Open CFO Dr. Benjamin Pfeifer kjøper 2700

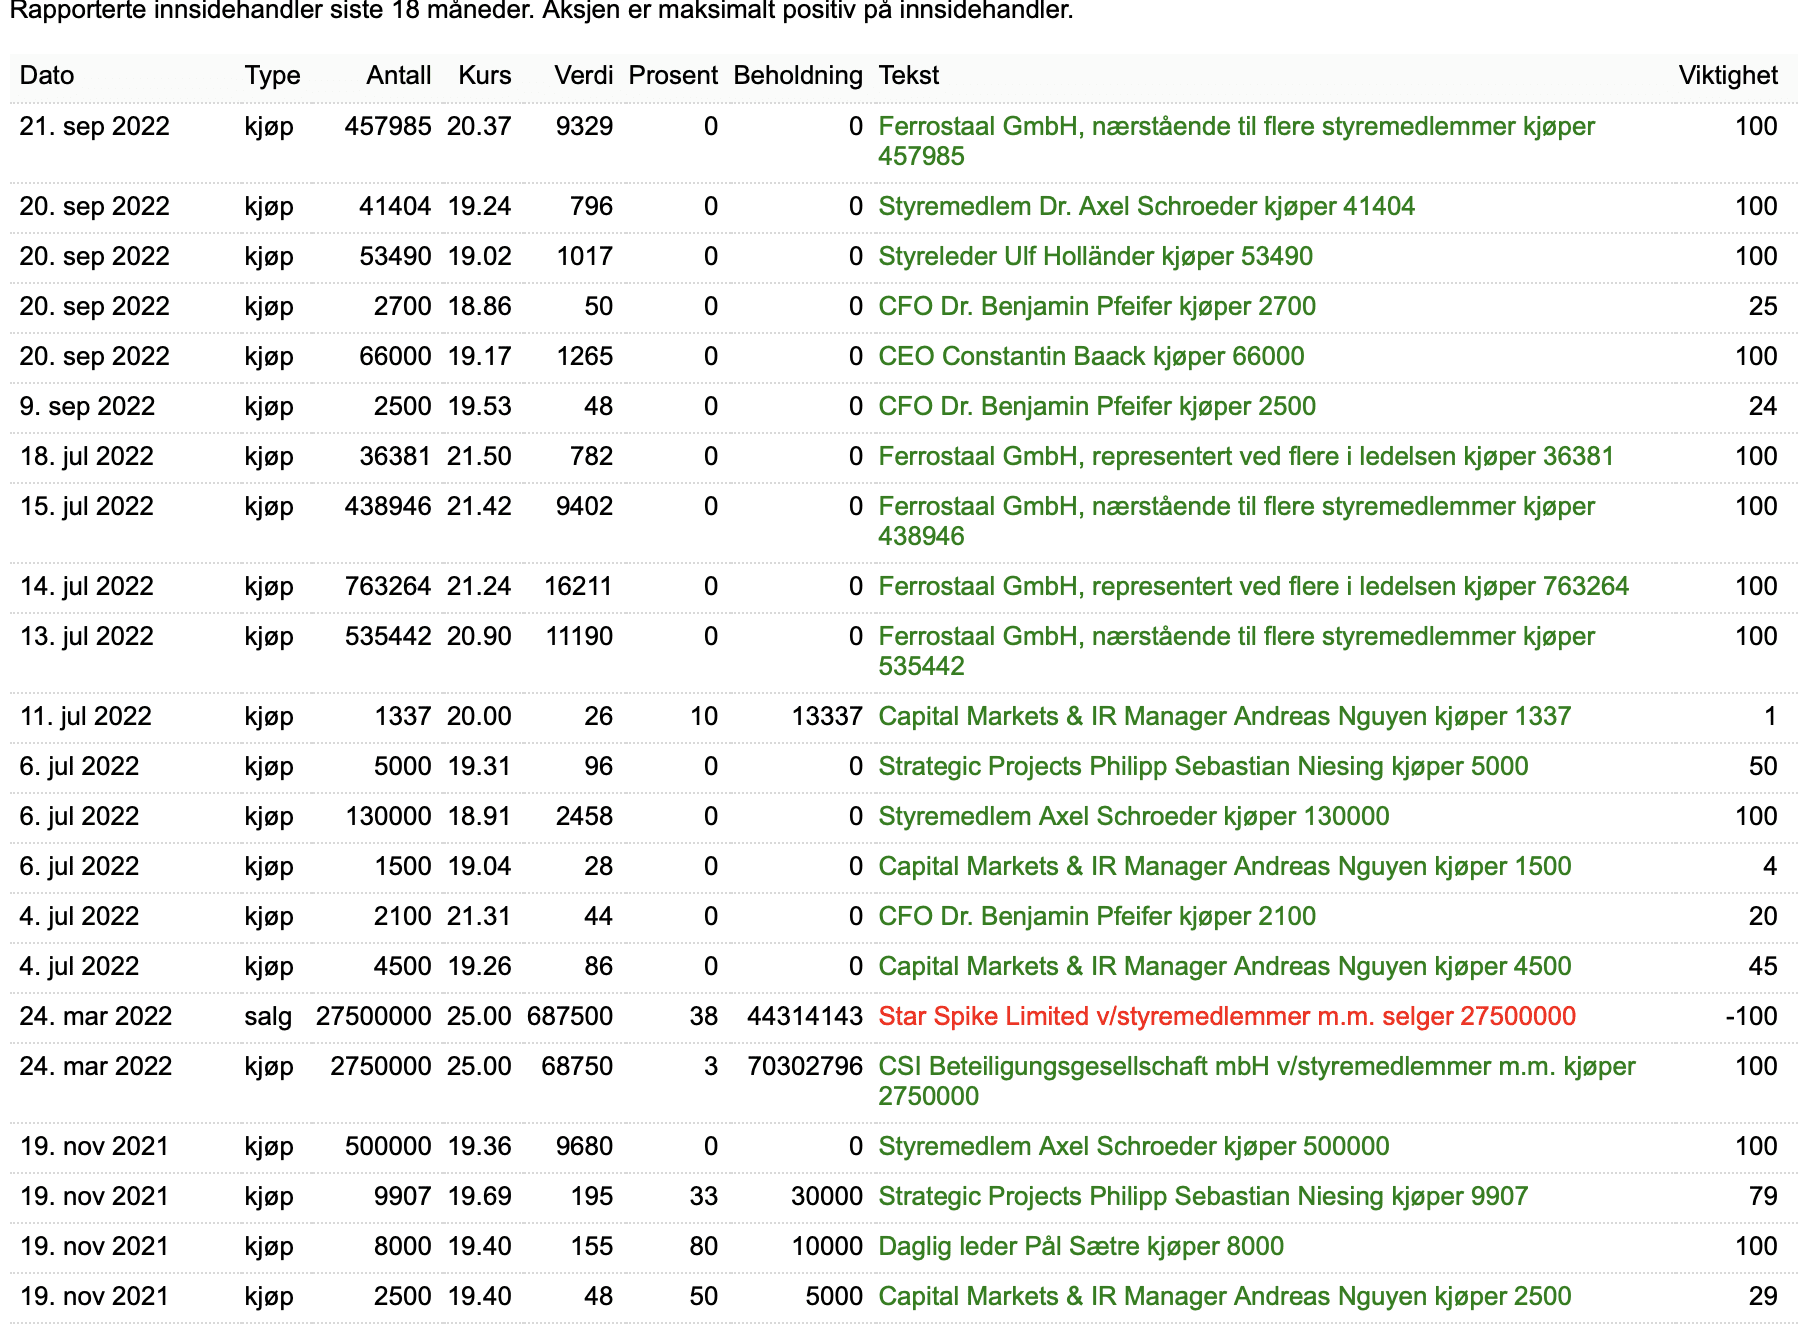[x=1097, y=307]
